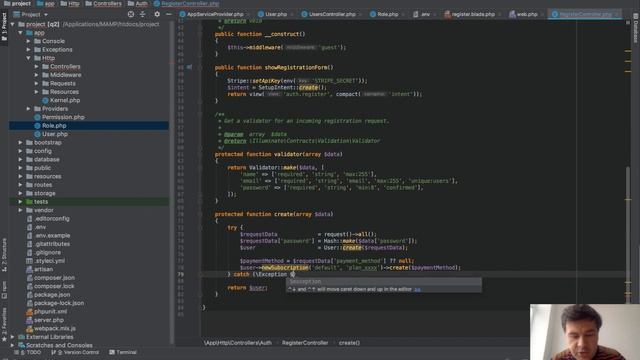Expand Scratches and Consoles node

[13, 345]
